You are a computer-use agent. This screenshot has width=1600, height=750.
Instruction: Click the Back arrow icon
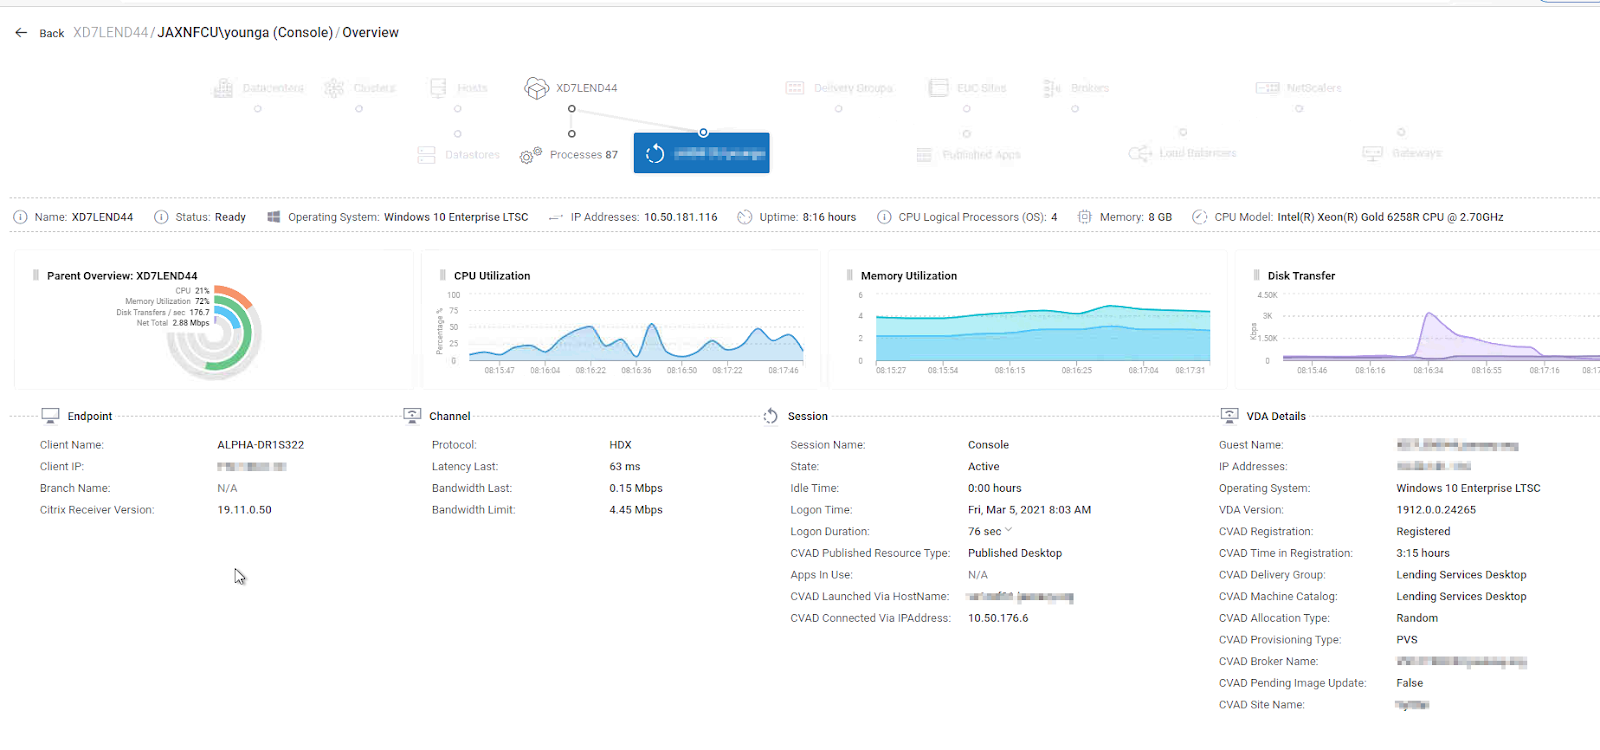coord(21,33)
